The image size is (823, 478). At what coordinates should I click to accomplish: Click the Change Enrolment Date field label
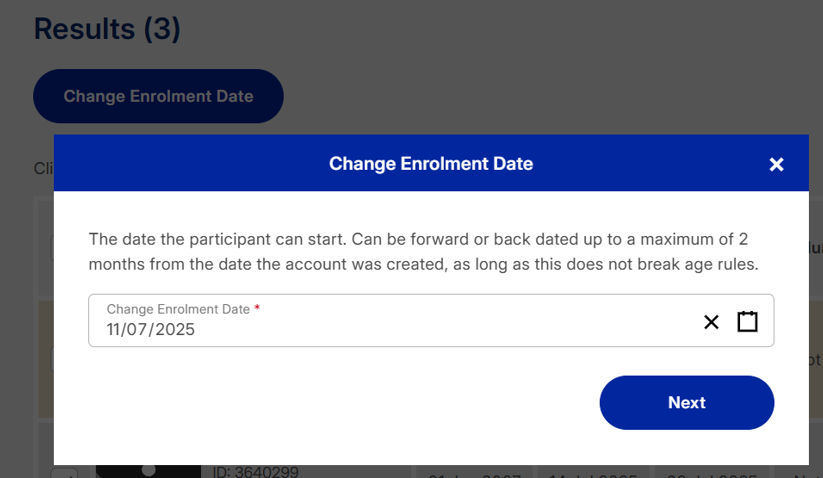[x=178, y=309]
